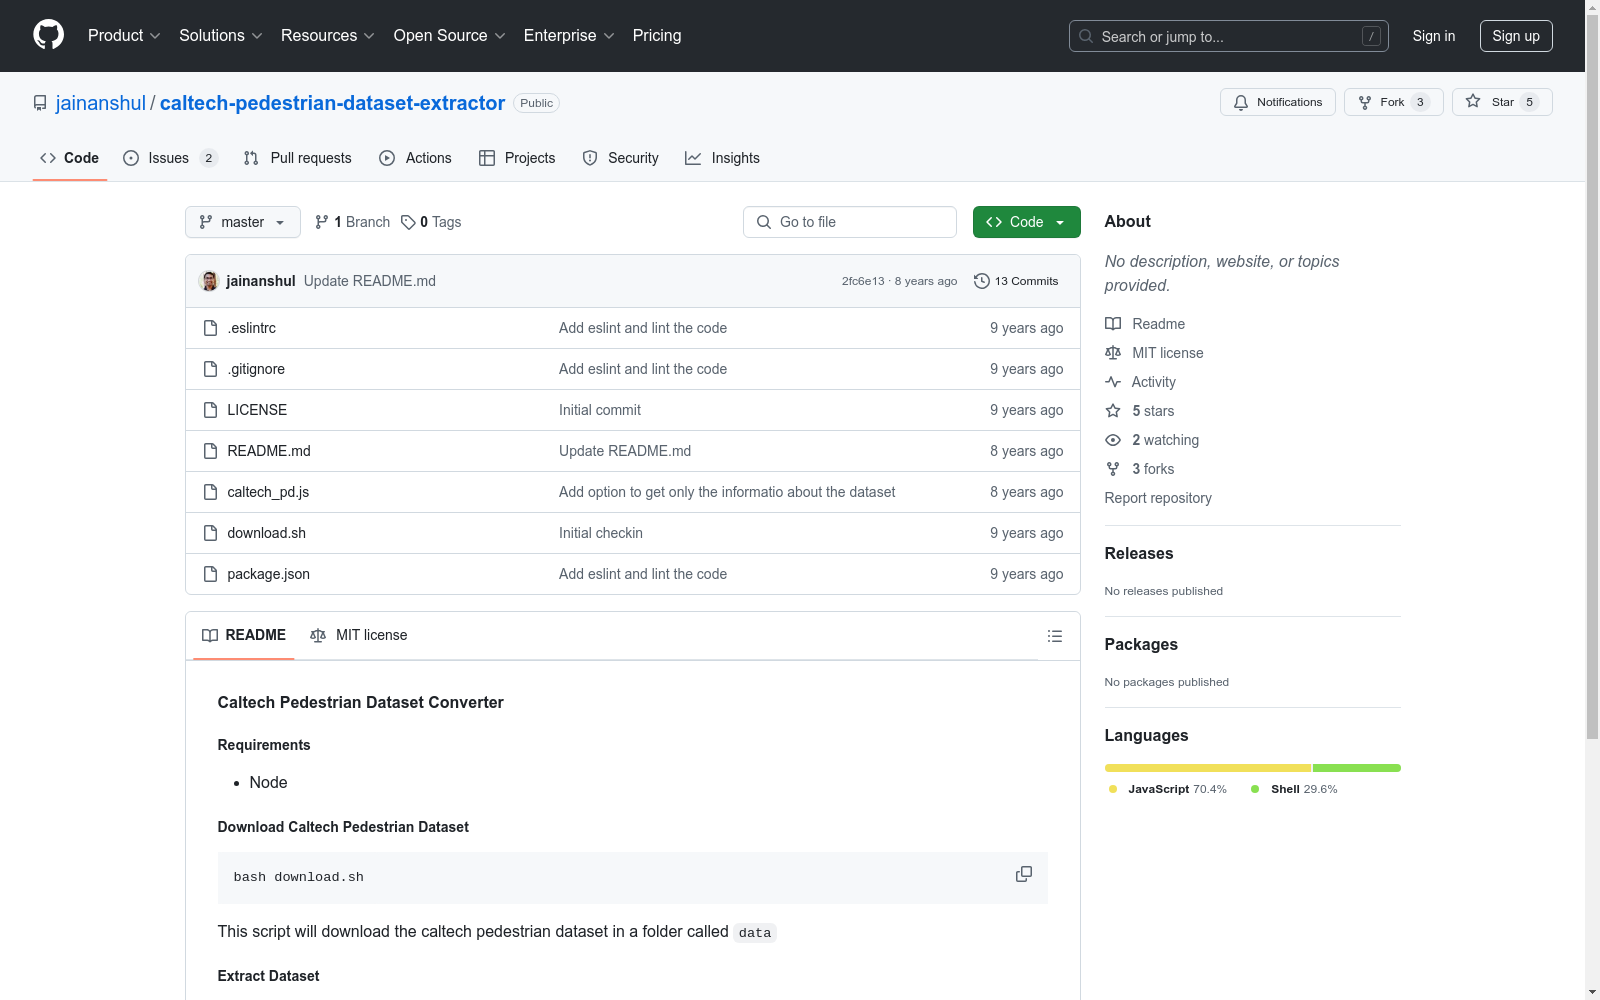Screen dimensions: 1600x1000
Task: Open the 13 Commits link
Action: pyautogui.click(x=1016, y=281)
